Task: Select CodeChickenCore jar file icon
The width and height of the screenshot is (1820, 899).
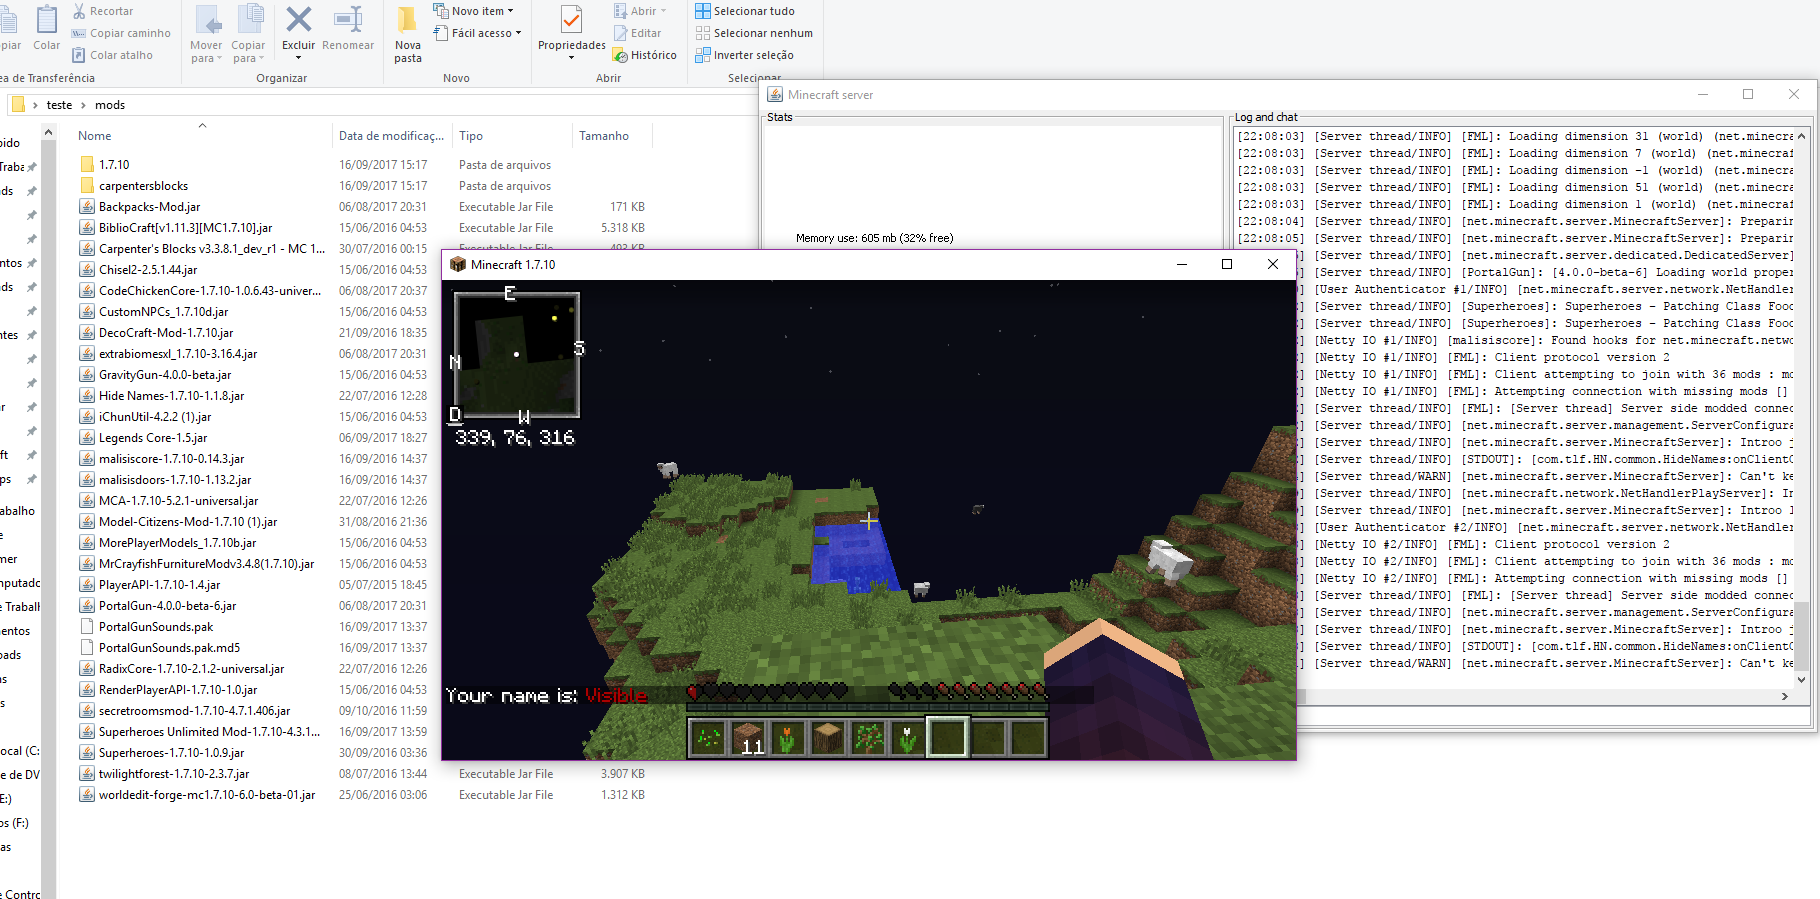Action: 87,290
